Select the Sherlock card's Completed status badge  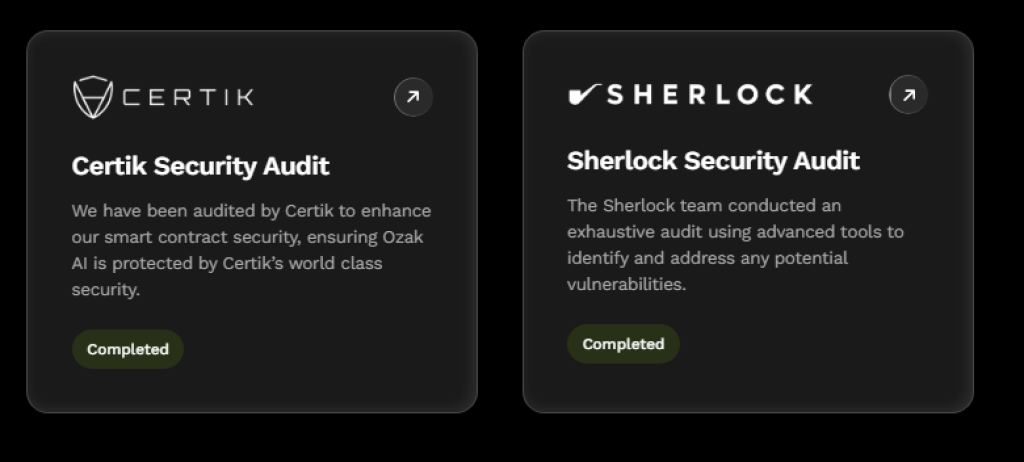point(623,344)
